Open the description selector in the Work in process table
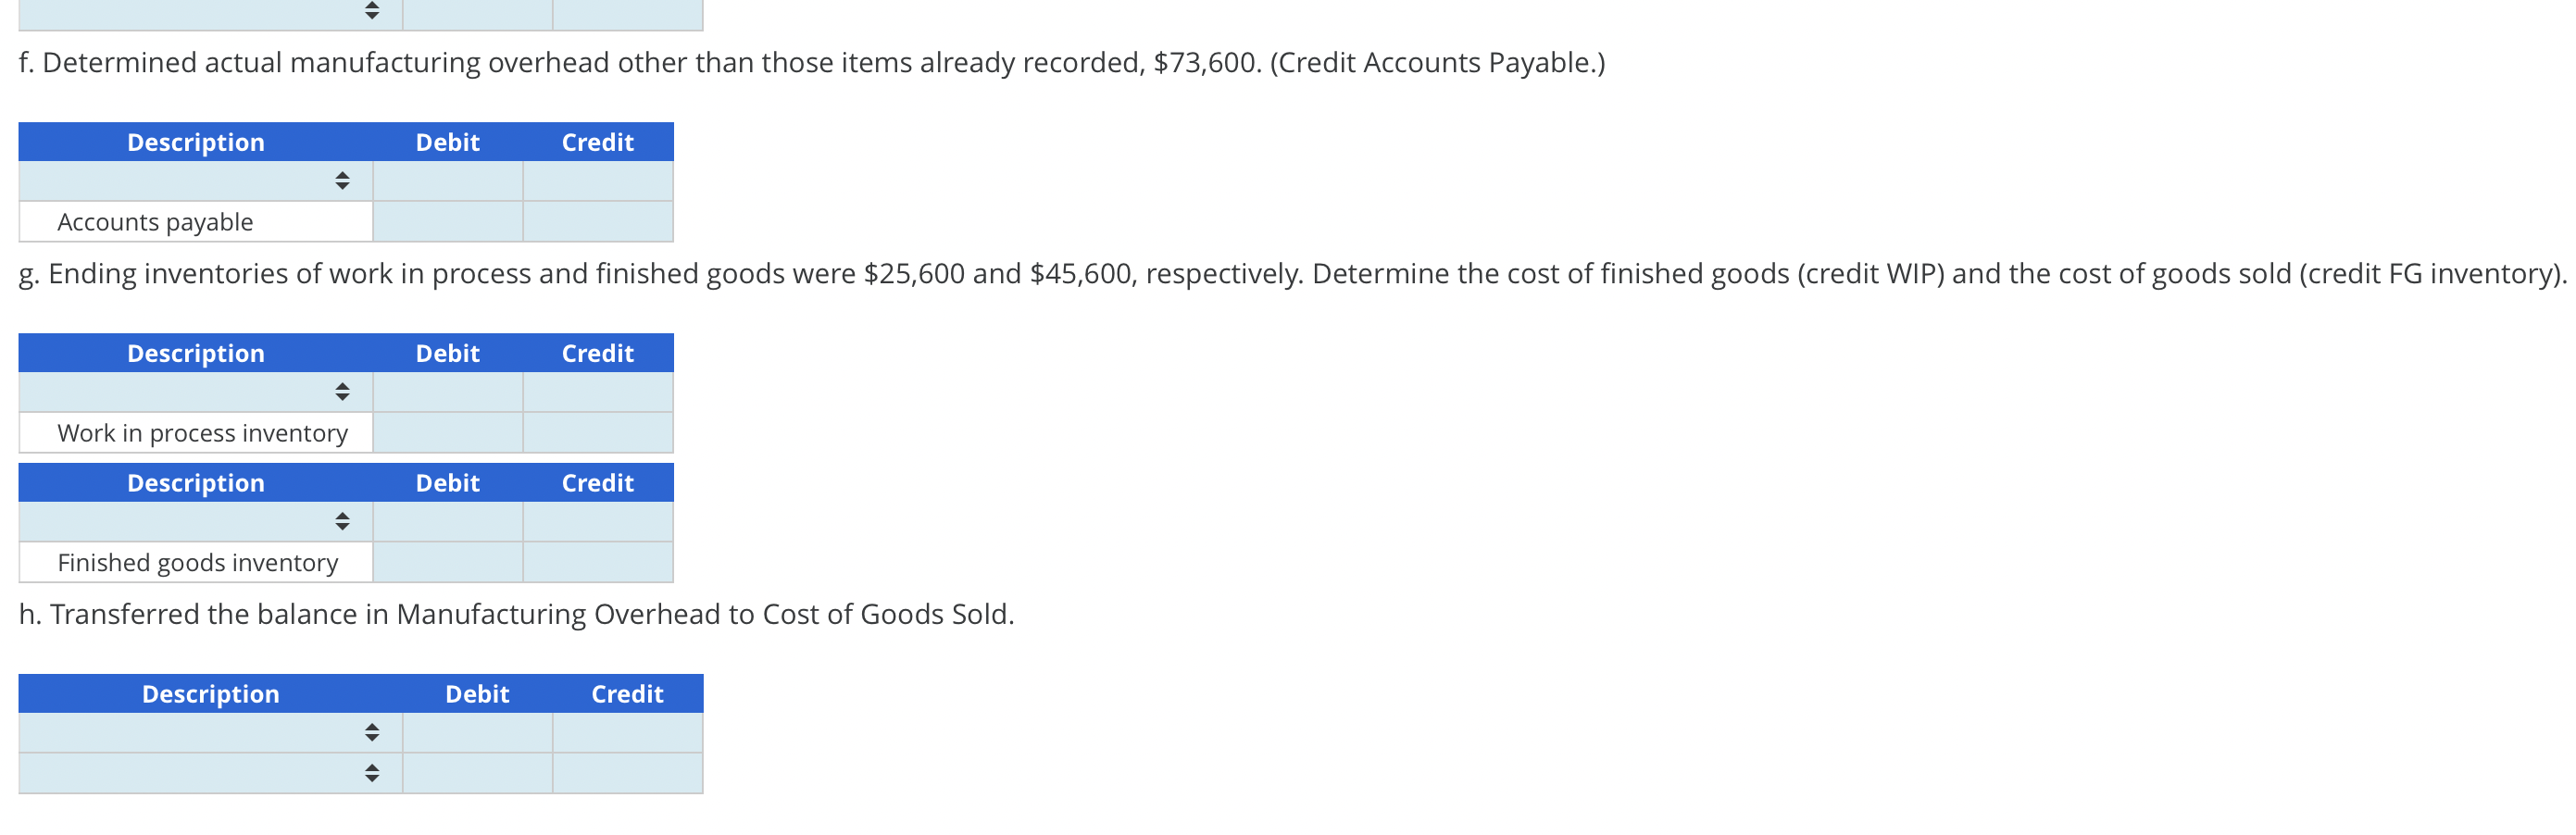This screenshot has height=835, width=2576. pyautogui.click(x=343, y=392)
